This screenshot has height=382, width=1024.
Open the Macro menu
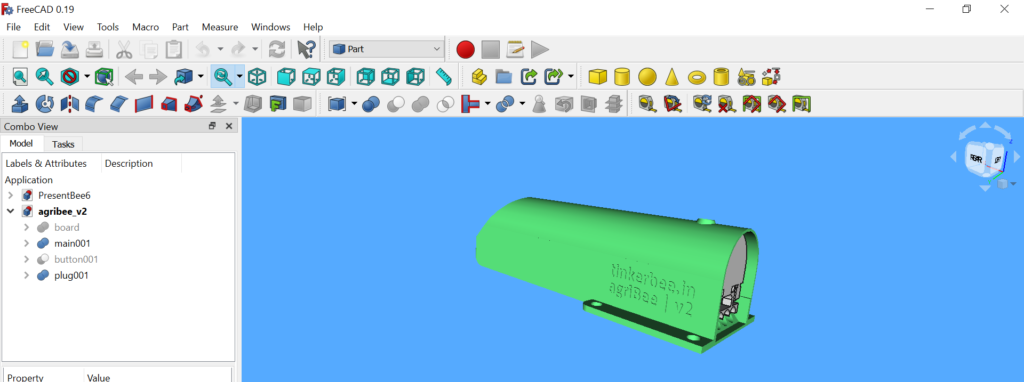(x=145, y=27)
